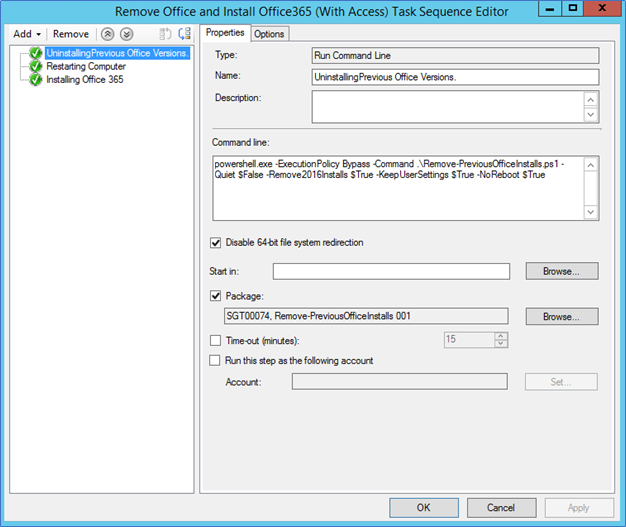Switch to the Options tab
The width and height of the screenshot is (626, 527).
coord(269,34)
